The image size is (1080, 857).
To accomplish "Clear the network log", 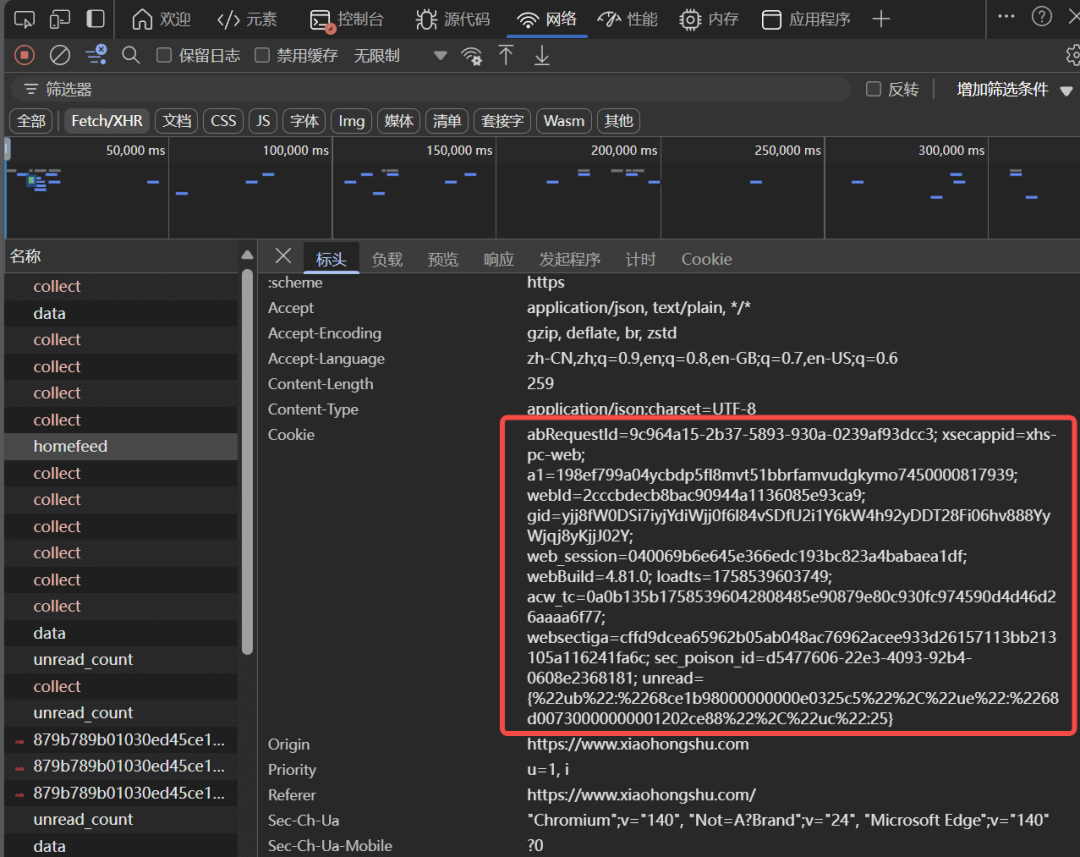I will point(60,56).
